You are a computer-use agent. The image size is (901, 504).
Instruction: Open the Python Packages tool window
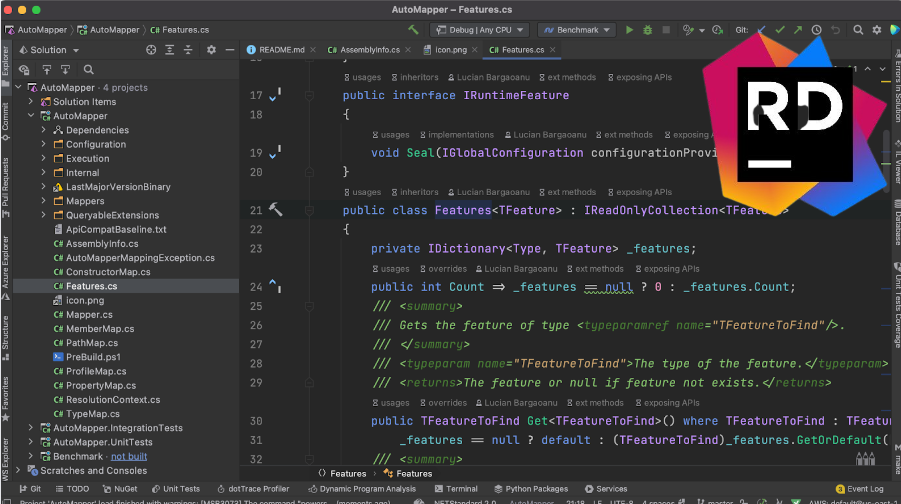click(x=531, y=489)
